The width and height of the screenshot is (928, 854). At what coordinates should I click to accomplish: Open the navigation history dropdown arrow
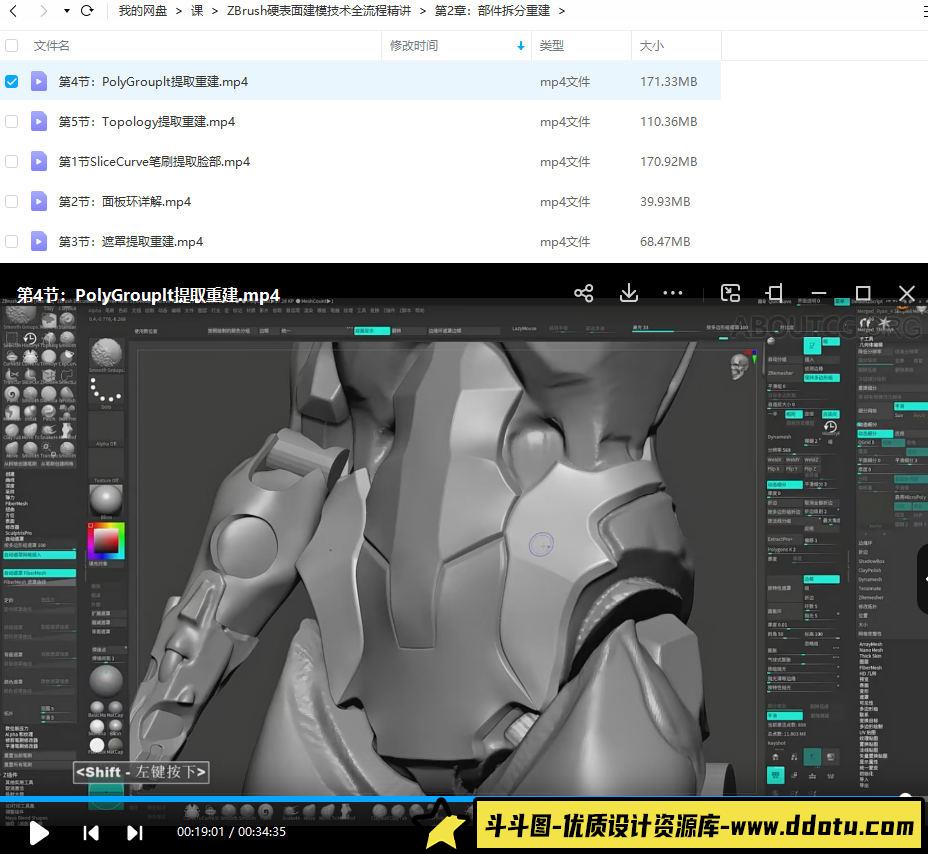click(x=66, y=11)
